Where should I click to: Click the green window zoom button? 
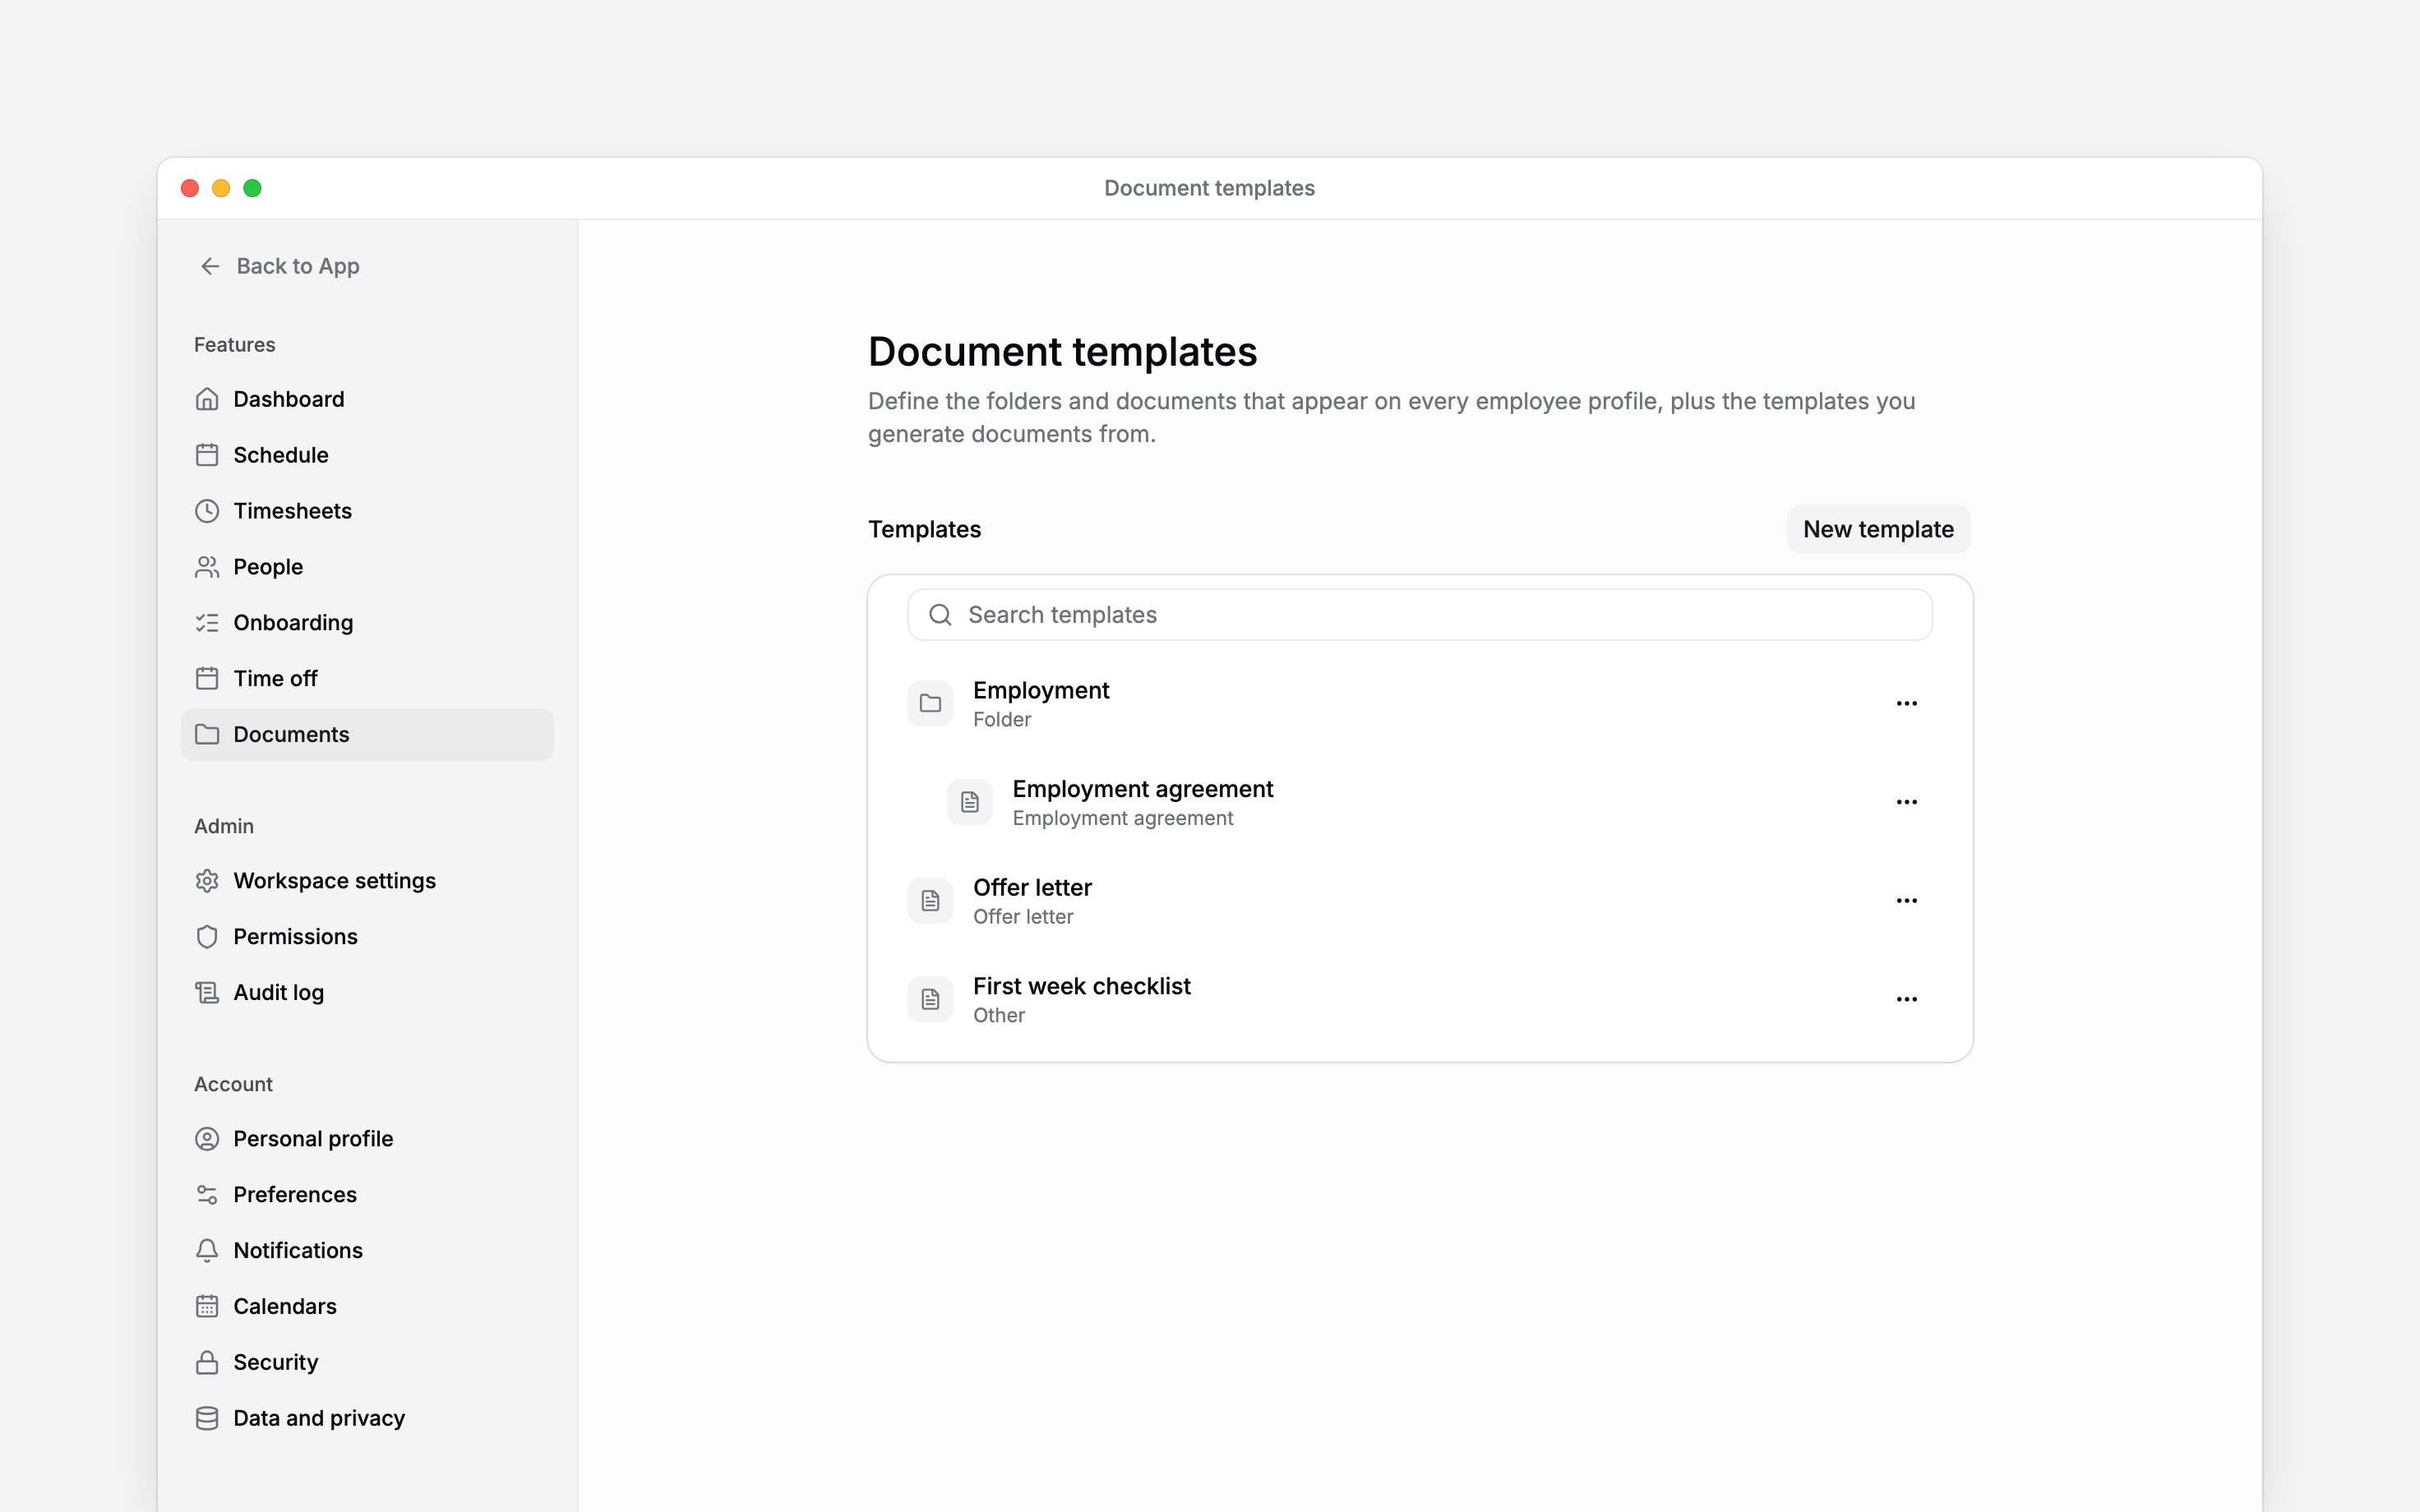[x=253, y=188]
